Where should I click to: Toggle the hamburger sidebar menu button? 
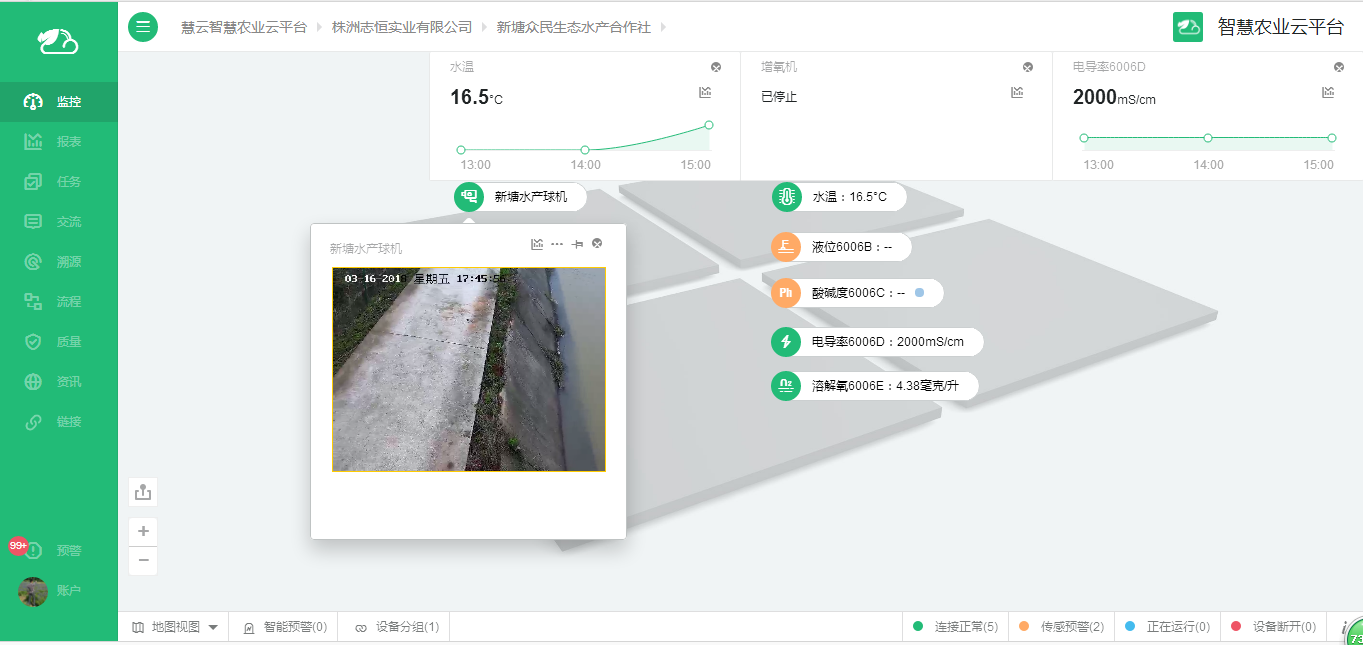[143, 27]
